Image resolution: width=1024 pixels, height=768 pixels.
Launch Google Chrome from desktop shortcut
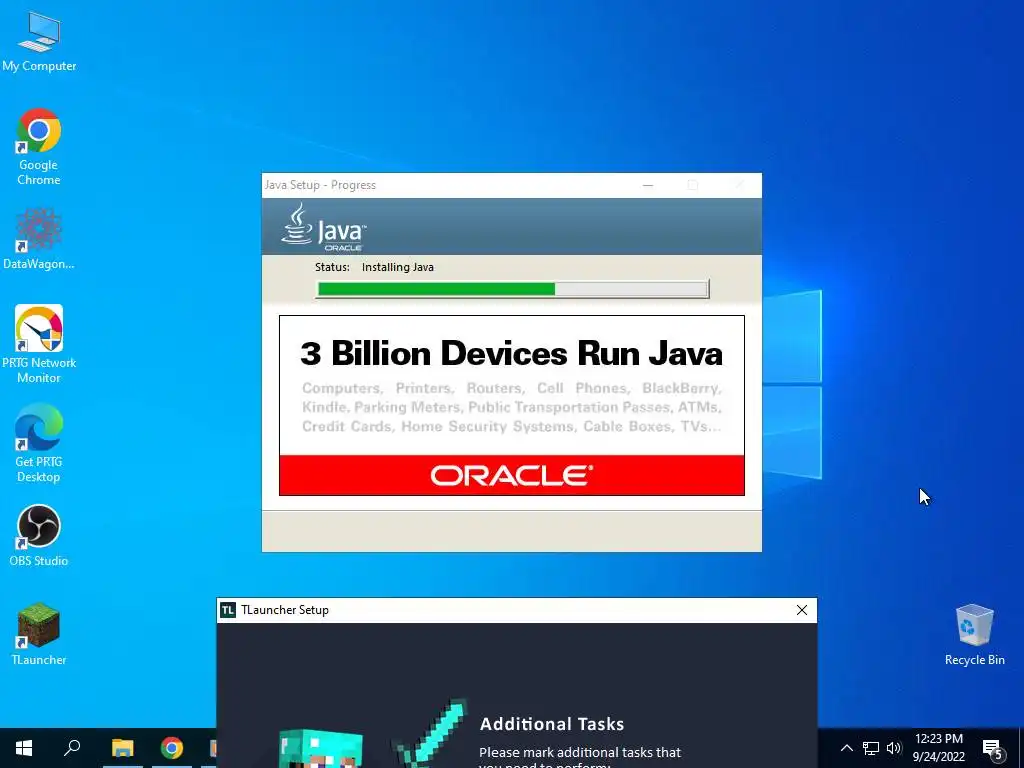pos(39,146)
